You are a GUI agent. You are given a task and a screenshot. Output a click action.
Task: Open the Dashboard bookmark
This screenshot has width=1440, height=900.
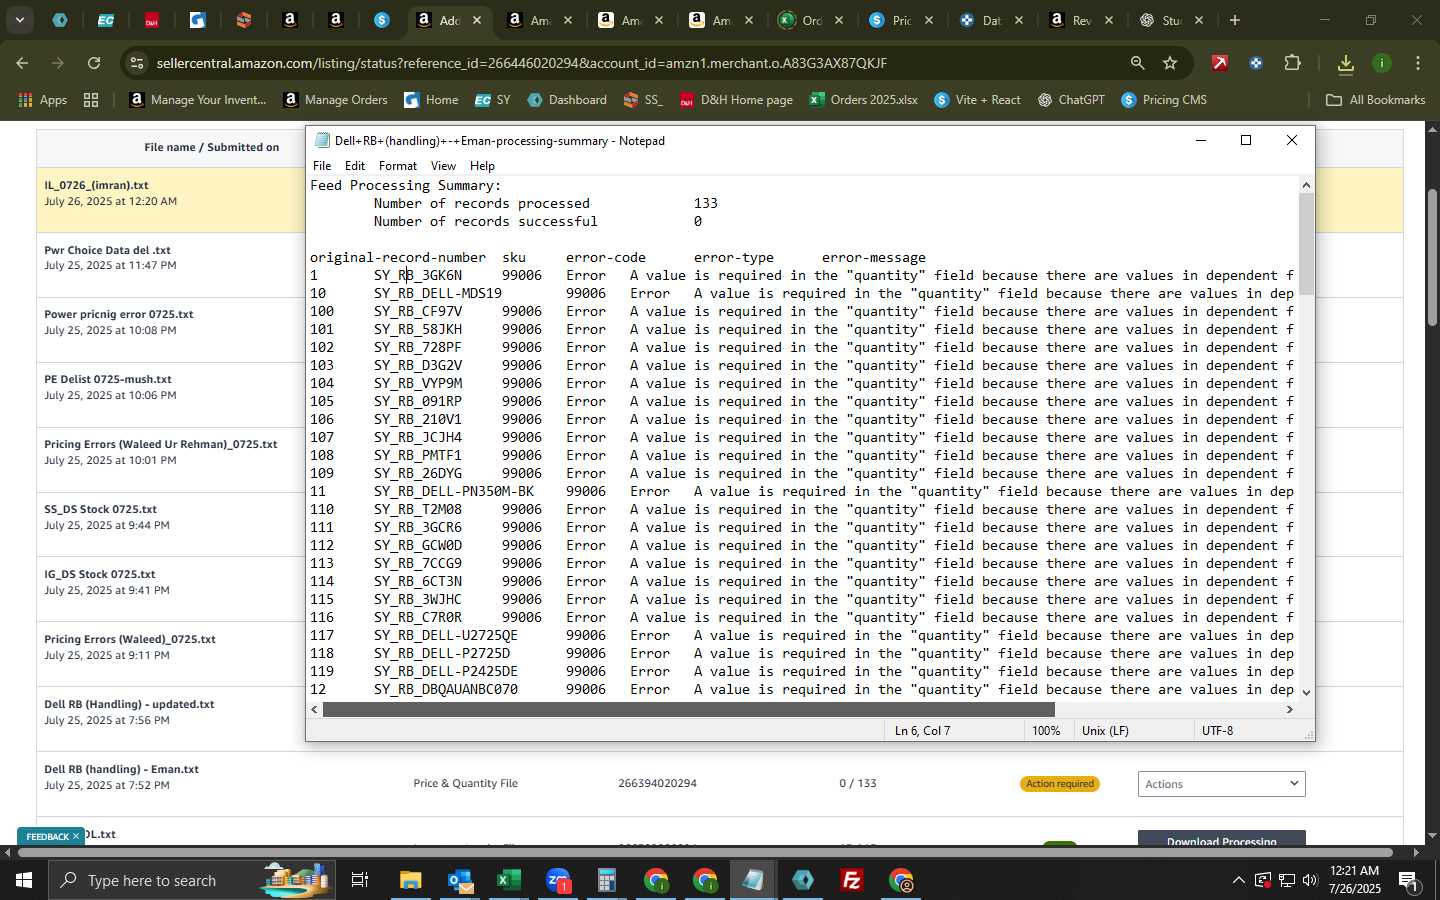point(567,100)
